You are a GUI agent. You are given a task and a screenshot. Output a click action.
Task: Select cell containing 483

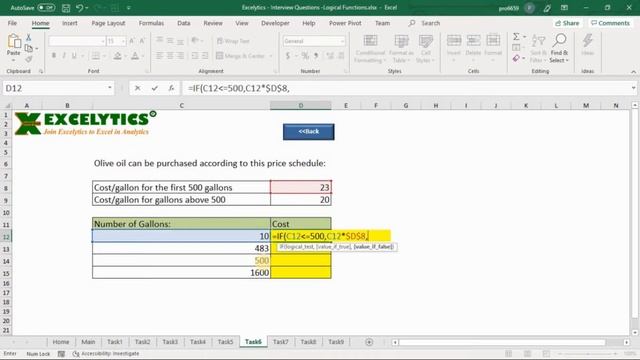(181, 248)
